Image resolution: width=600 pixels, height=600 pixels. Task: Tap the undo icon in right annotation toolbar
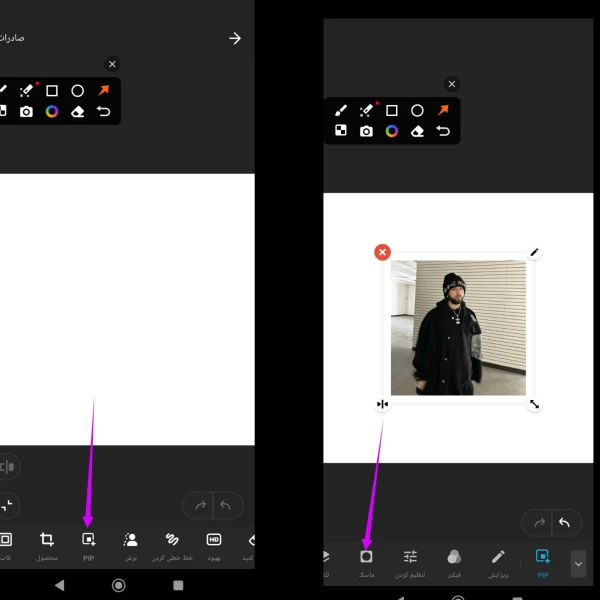(443, 131)
